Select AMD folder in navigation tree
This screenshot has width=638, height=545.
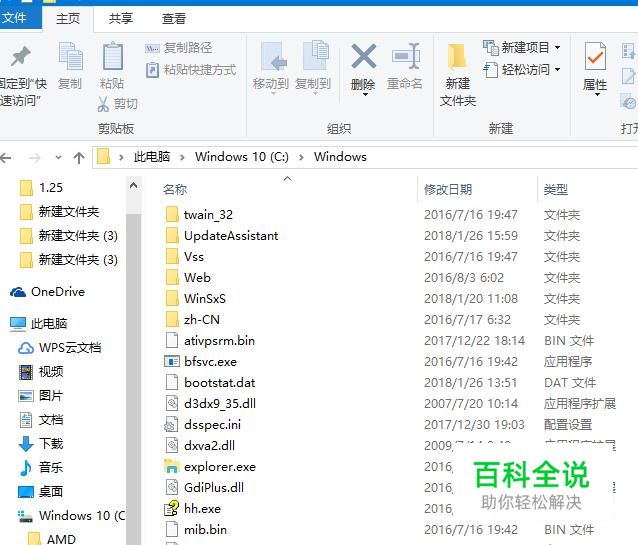coord(52,538)
